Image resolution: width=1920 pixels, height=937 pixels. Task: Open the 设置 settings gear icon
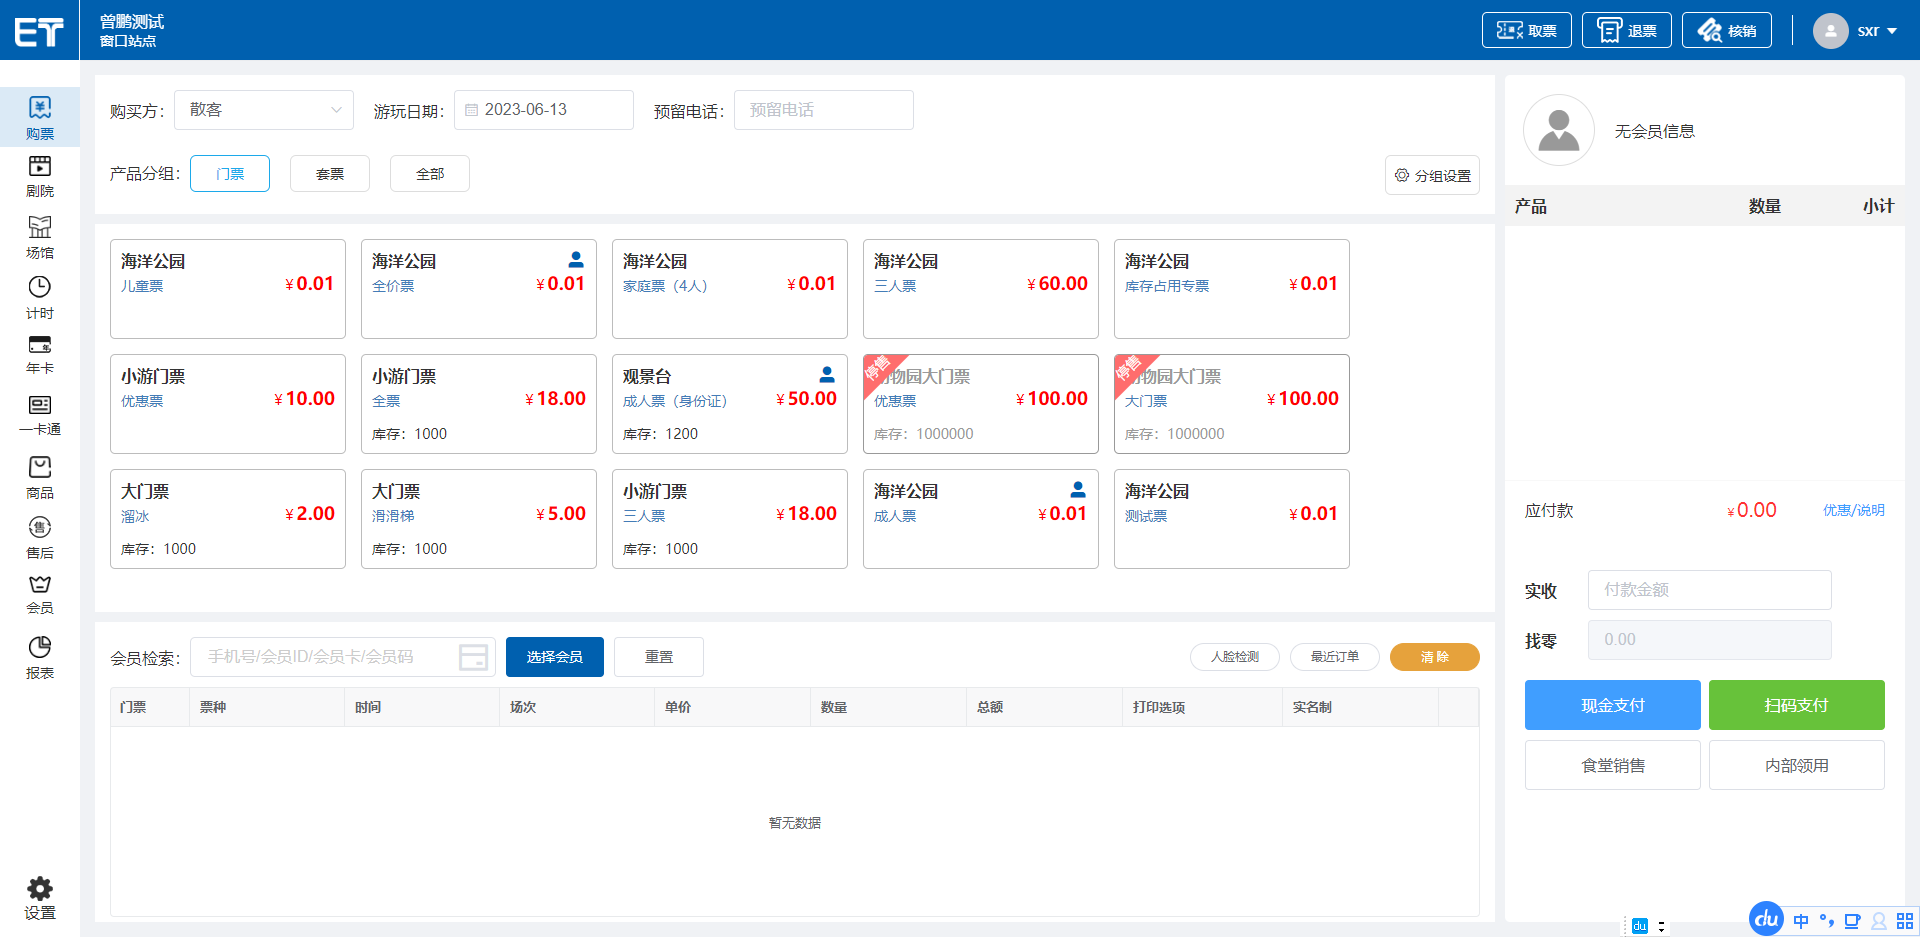(x=40, y=889)
